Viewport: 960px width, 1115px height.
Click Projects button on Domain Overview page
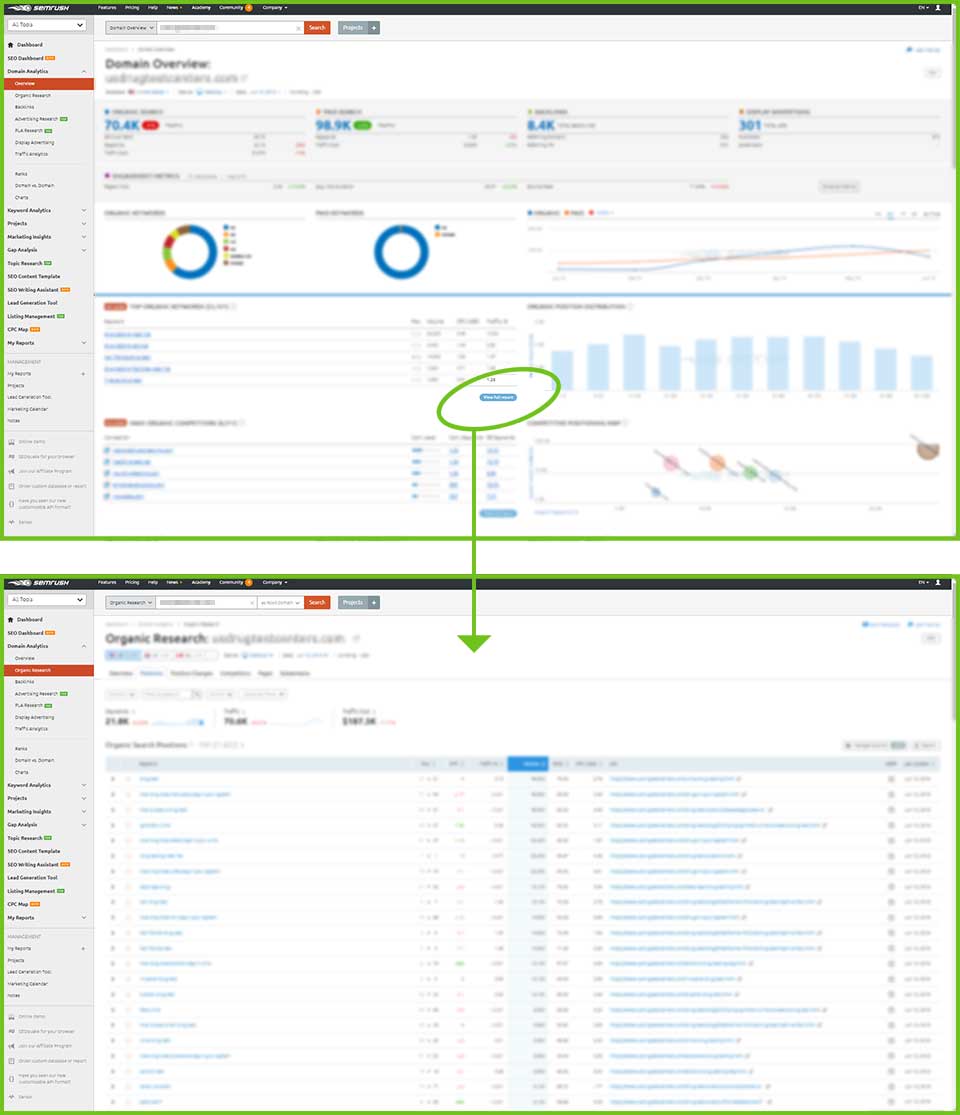(353, 28)
